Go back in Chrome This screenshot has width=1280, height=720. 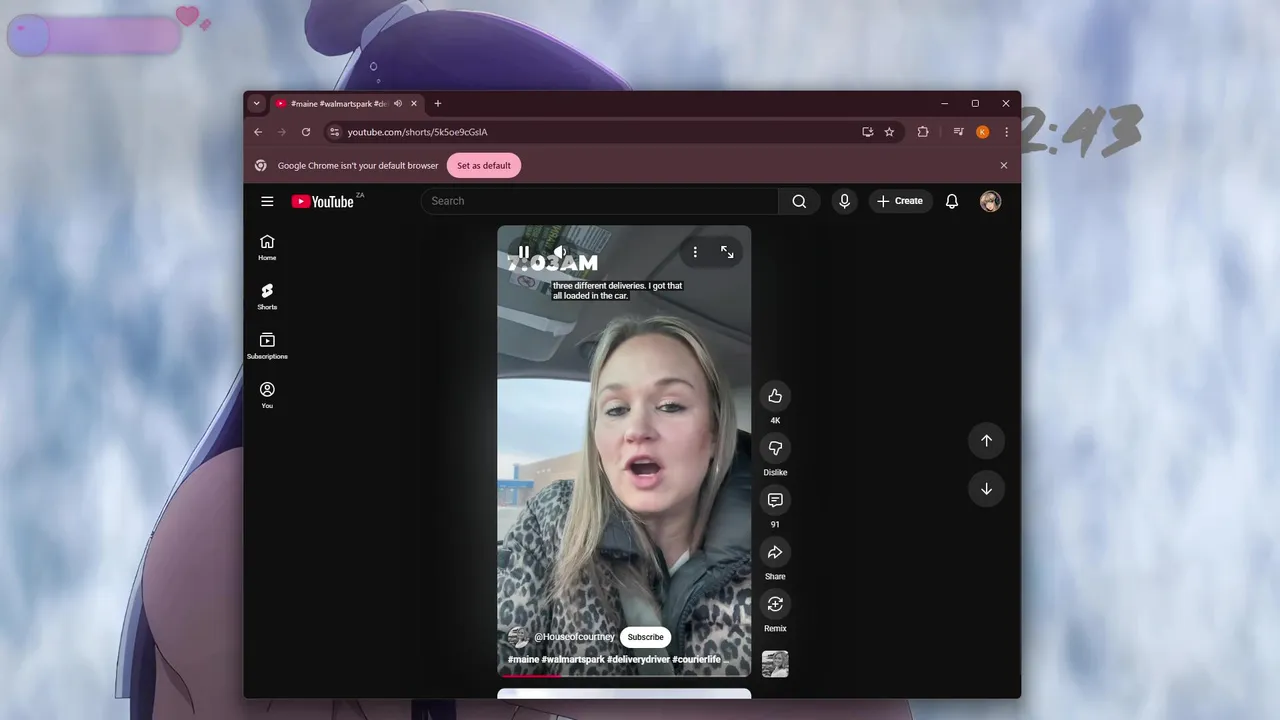258,132
